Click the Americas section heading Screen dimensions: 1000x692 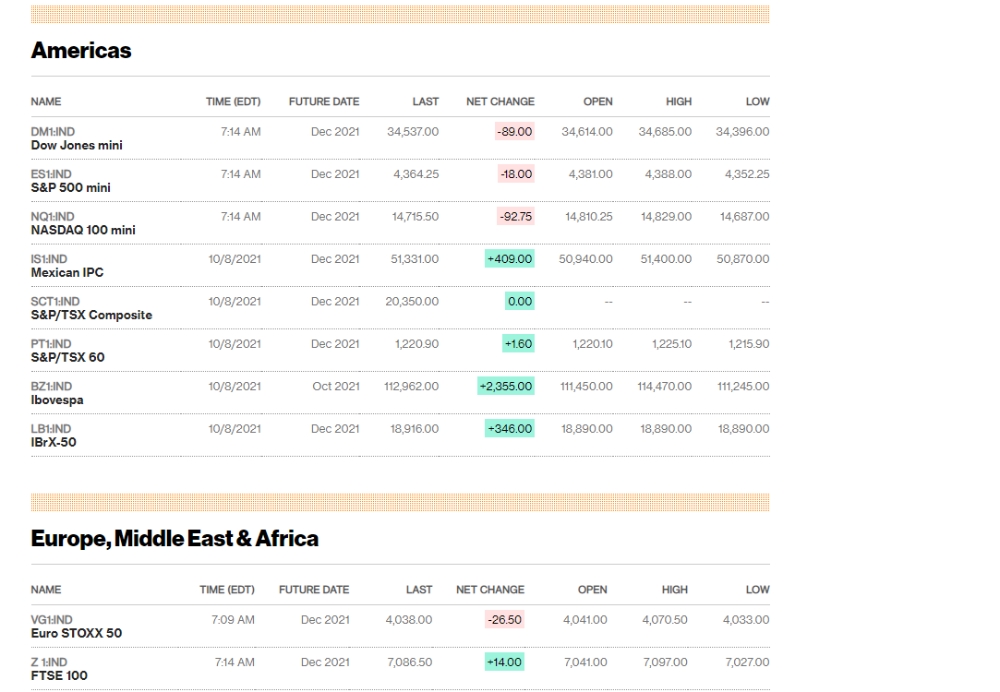tap(81, 50)
